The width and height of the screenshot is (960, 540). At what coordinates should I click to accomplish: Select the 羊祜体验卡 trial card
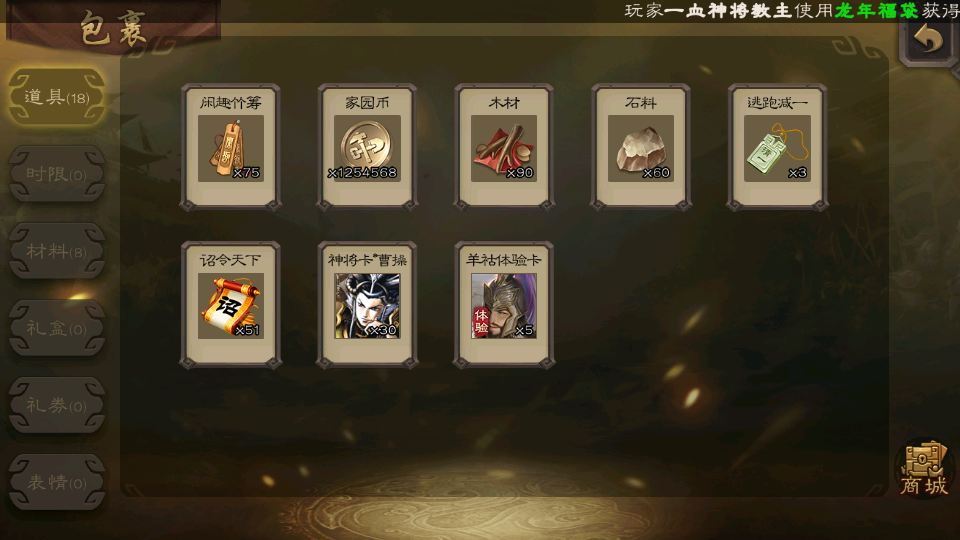504,305
